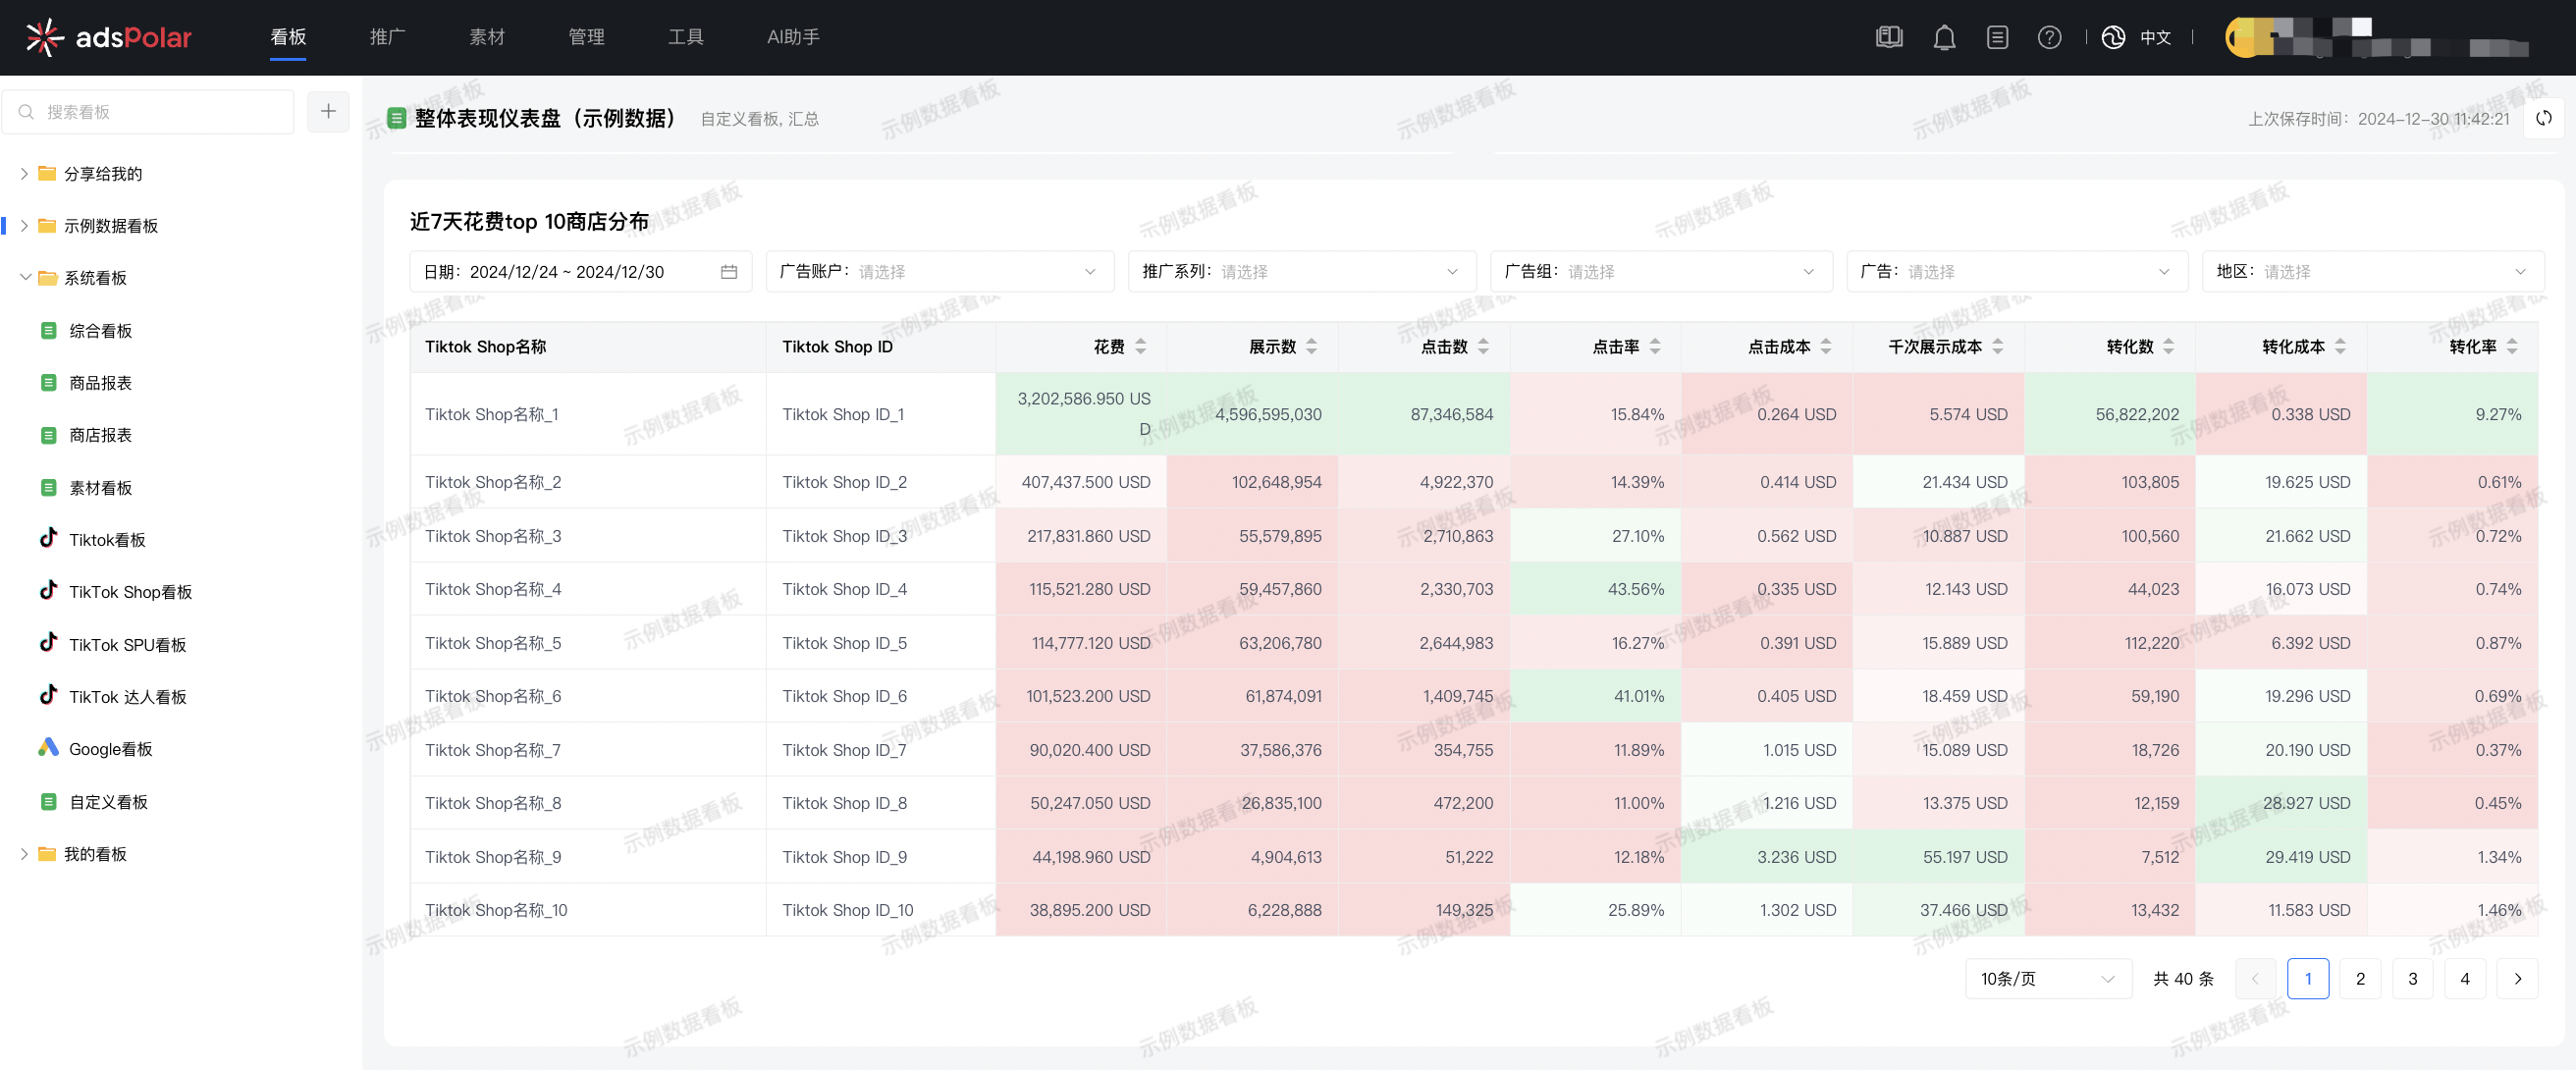The width and height of the screenshot is (2576, 1070).
Task: Open the 广告 filter dropdown
Action: pyautogui.click(x=2017, y=272)
